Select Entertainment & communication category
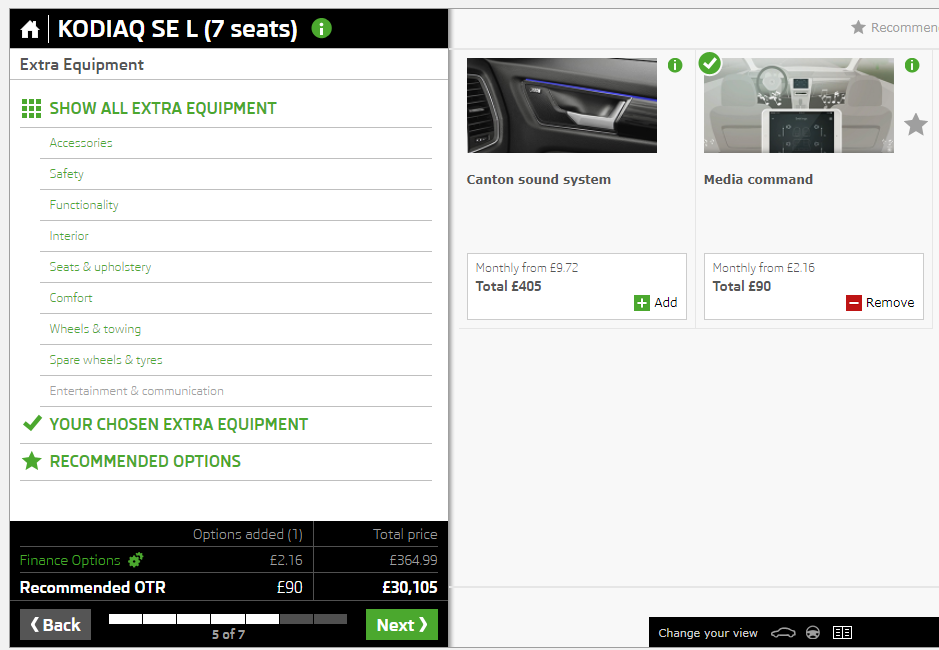 (137, 391)
